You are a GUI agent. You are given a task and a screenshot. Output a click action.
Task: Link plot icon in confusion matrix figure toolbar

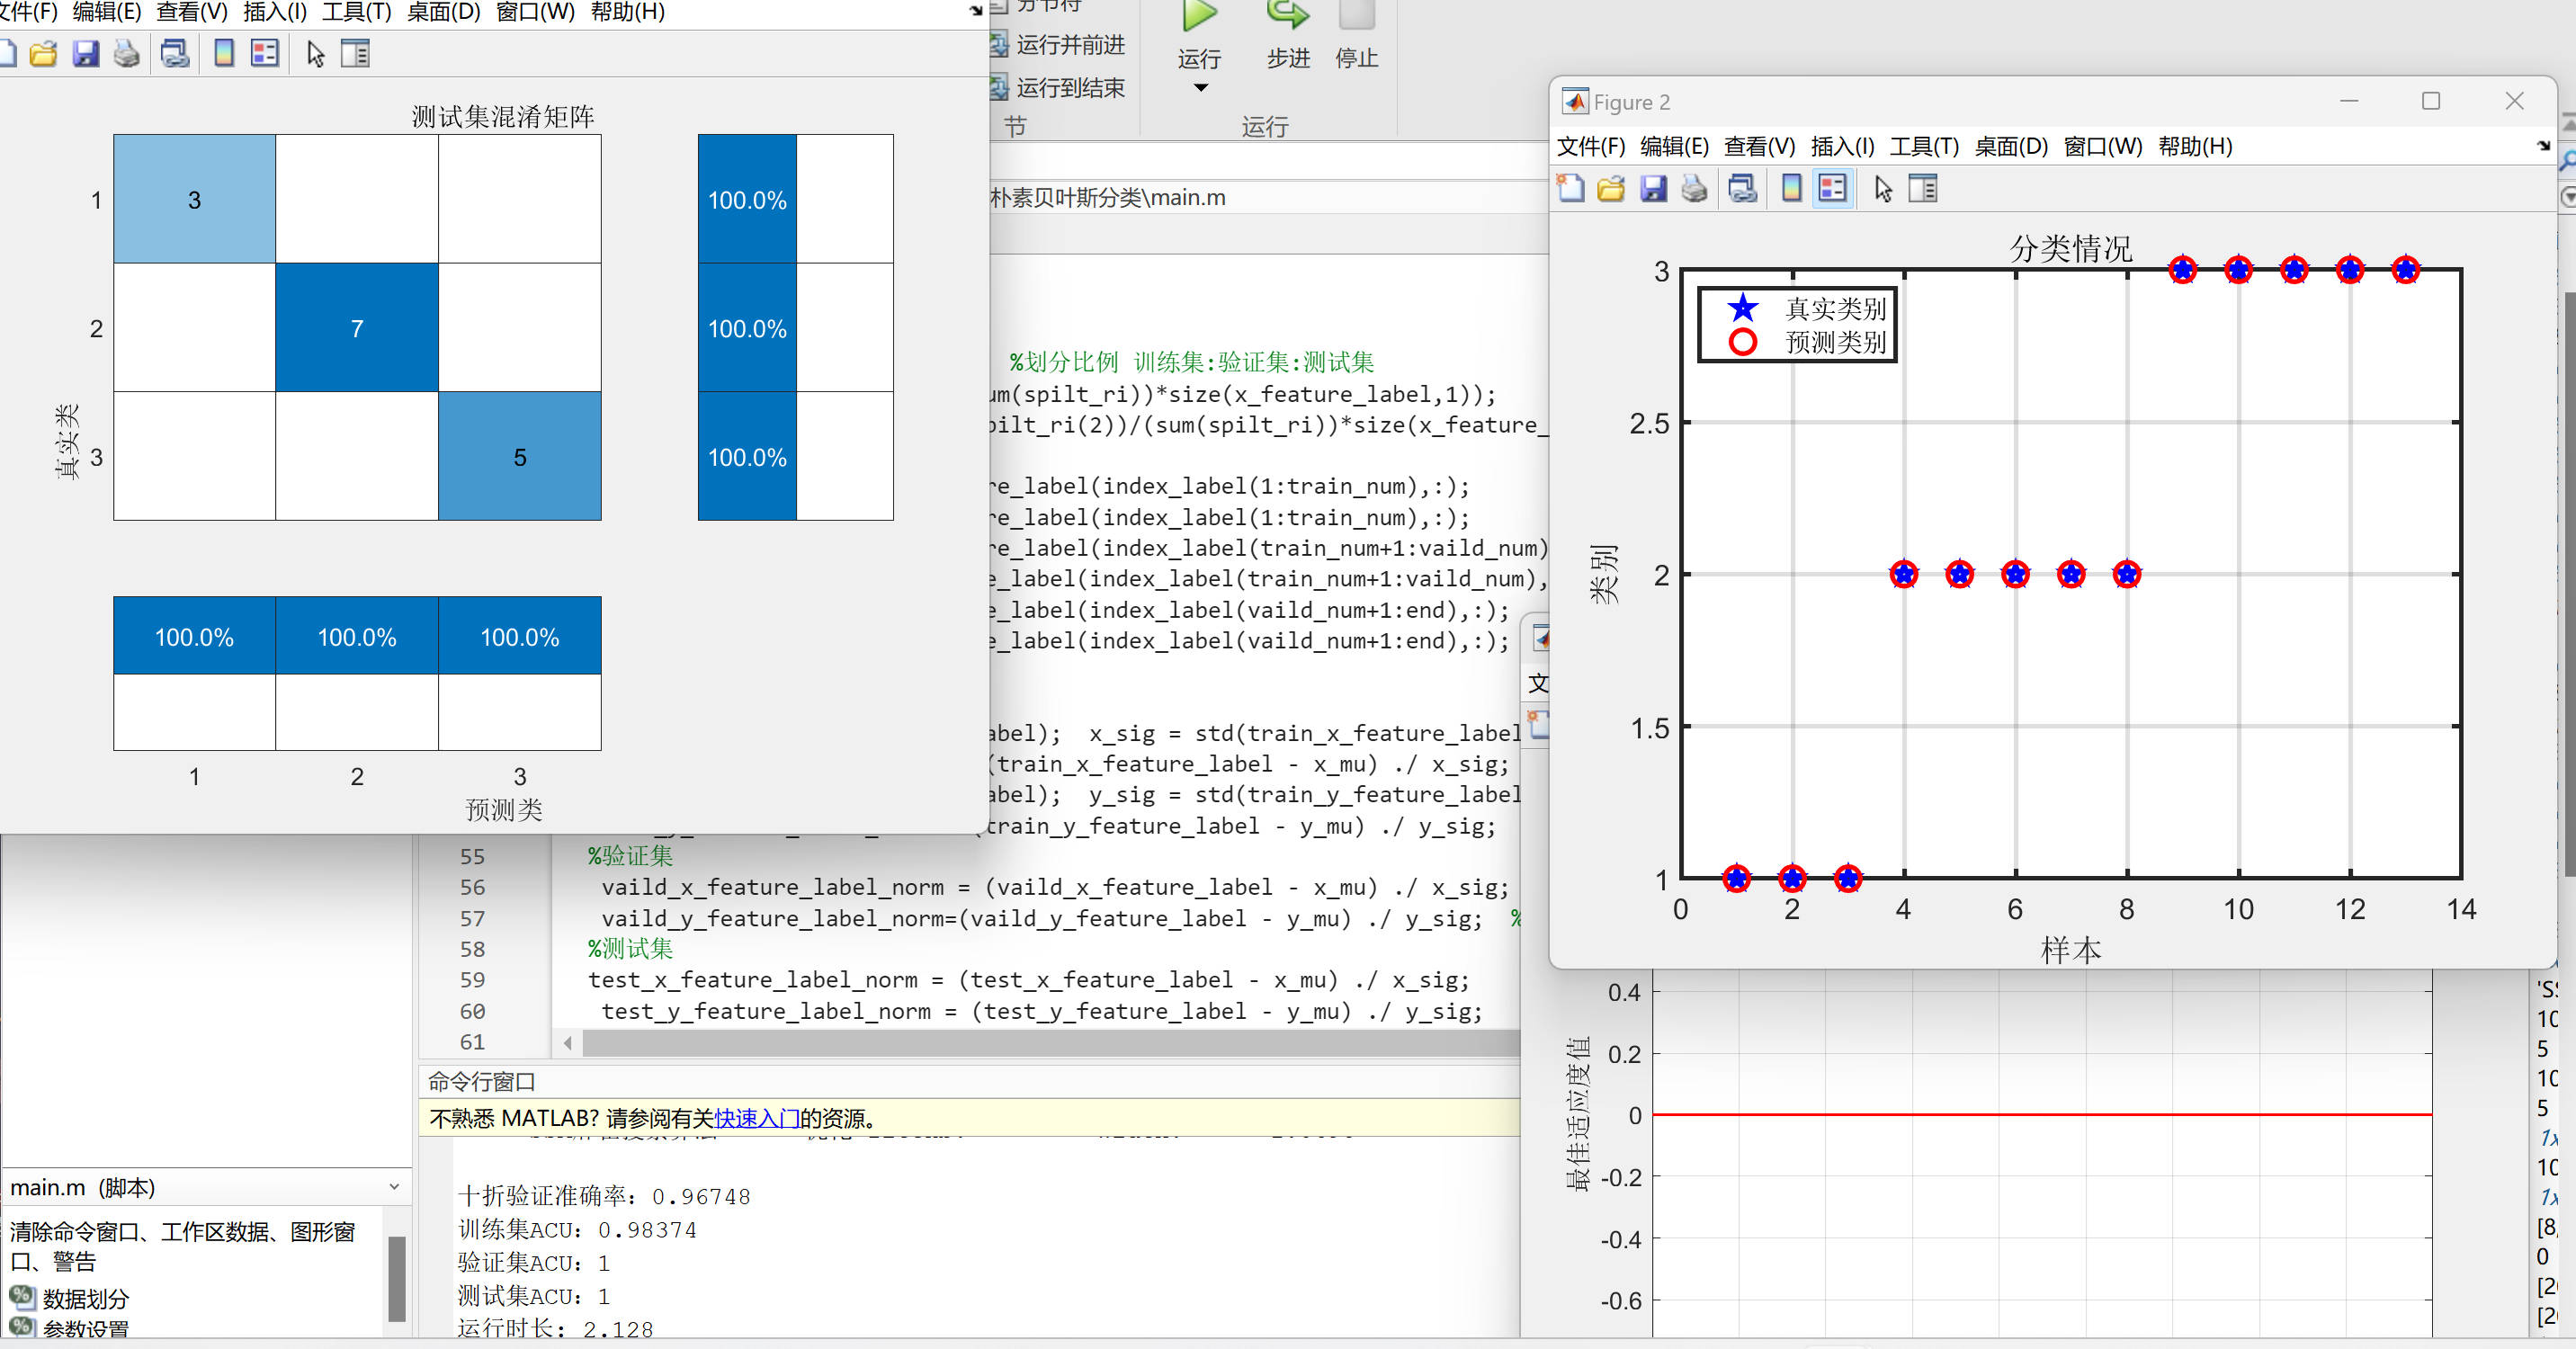[175, 53]
